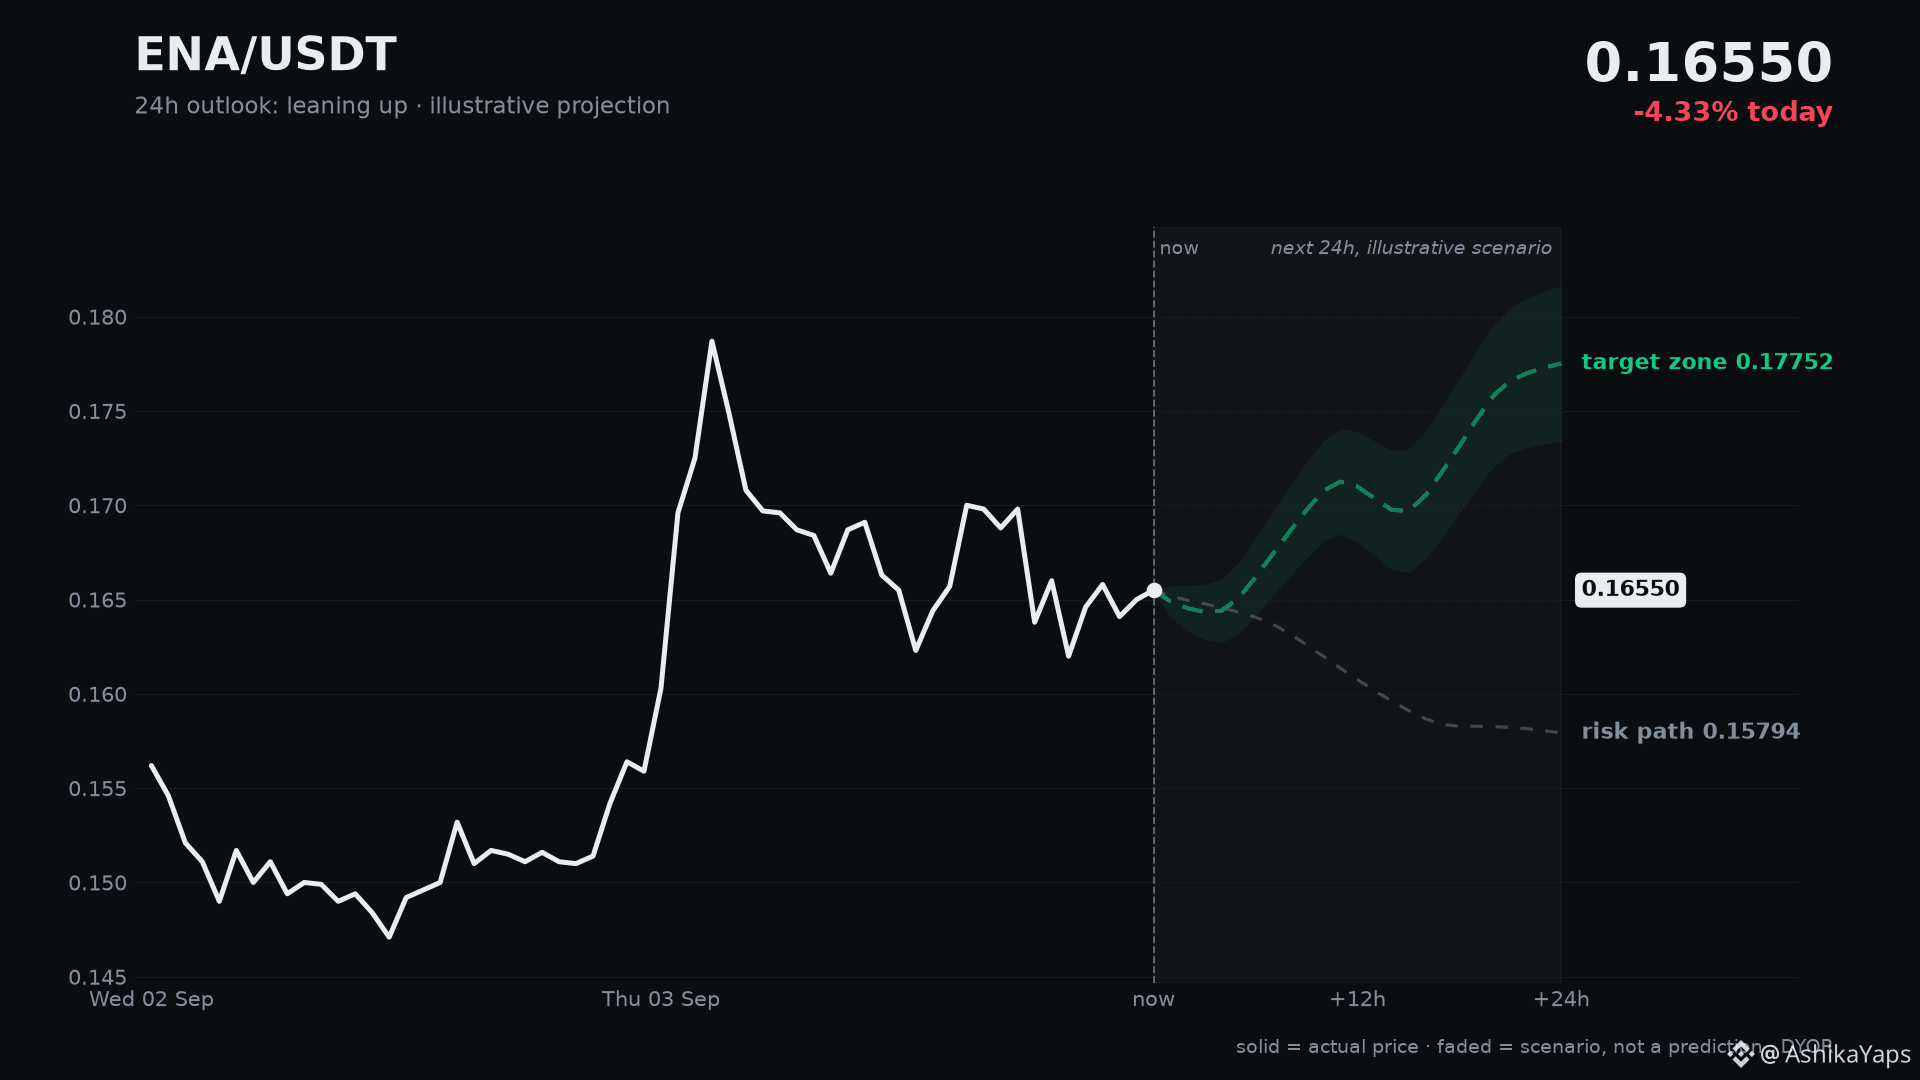Click the white current-price dot on the chart

(1154, 590)
